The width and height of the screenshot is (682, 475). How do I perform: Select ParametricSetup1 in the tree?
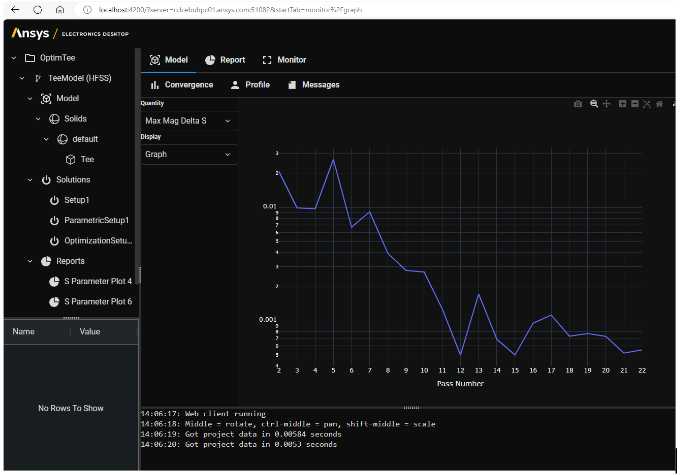(x=97, y=221)
